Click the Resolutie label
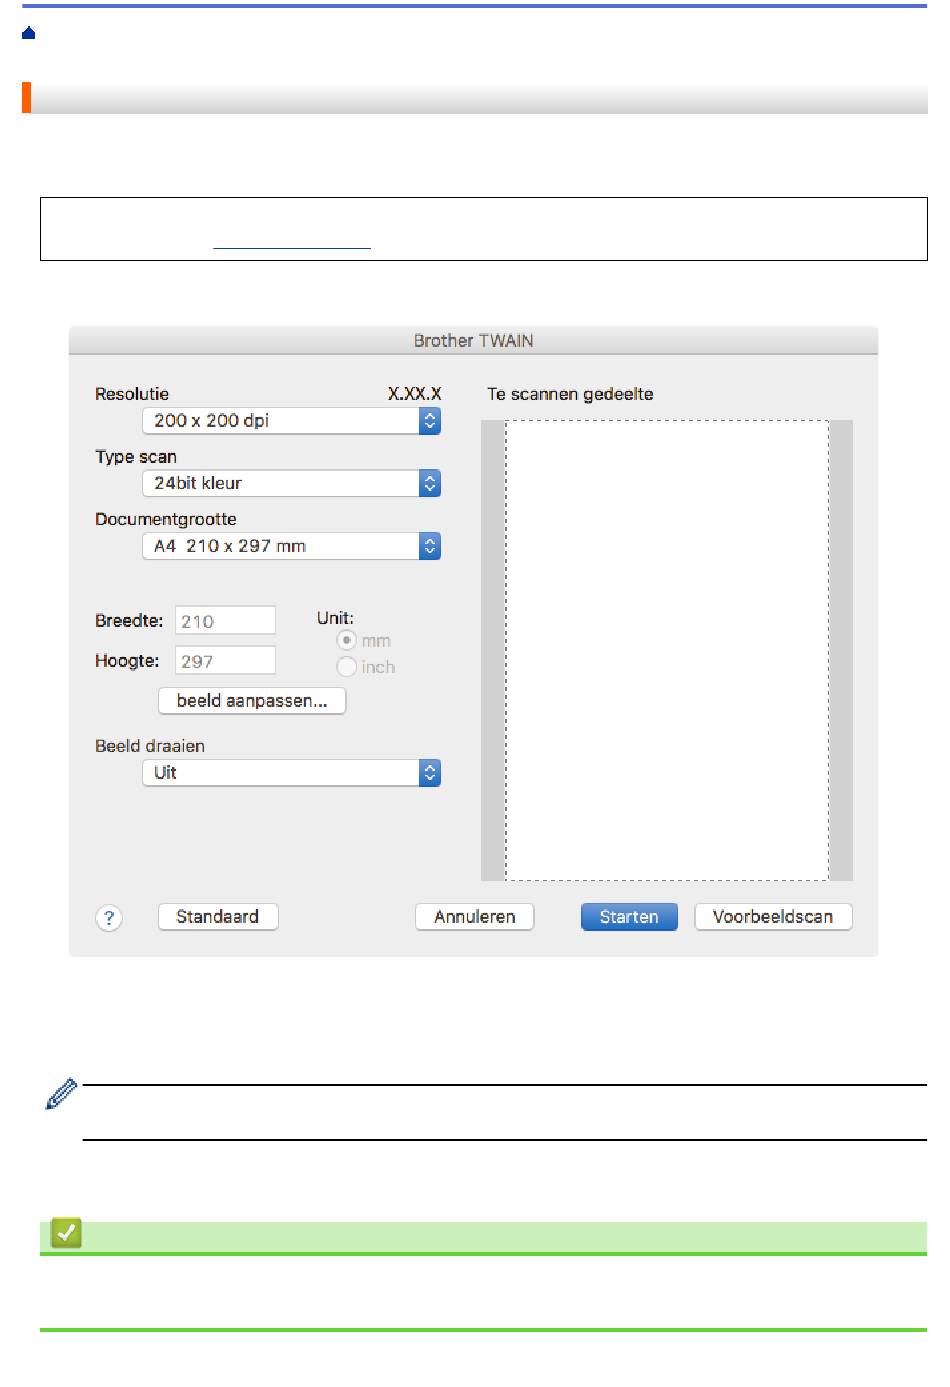The image size is (950, 1387). coord(132,394)
